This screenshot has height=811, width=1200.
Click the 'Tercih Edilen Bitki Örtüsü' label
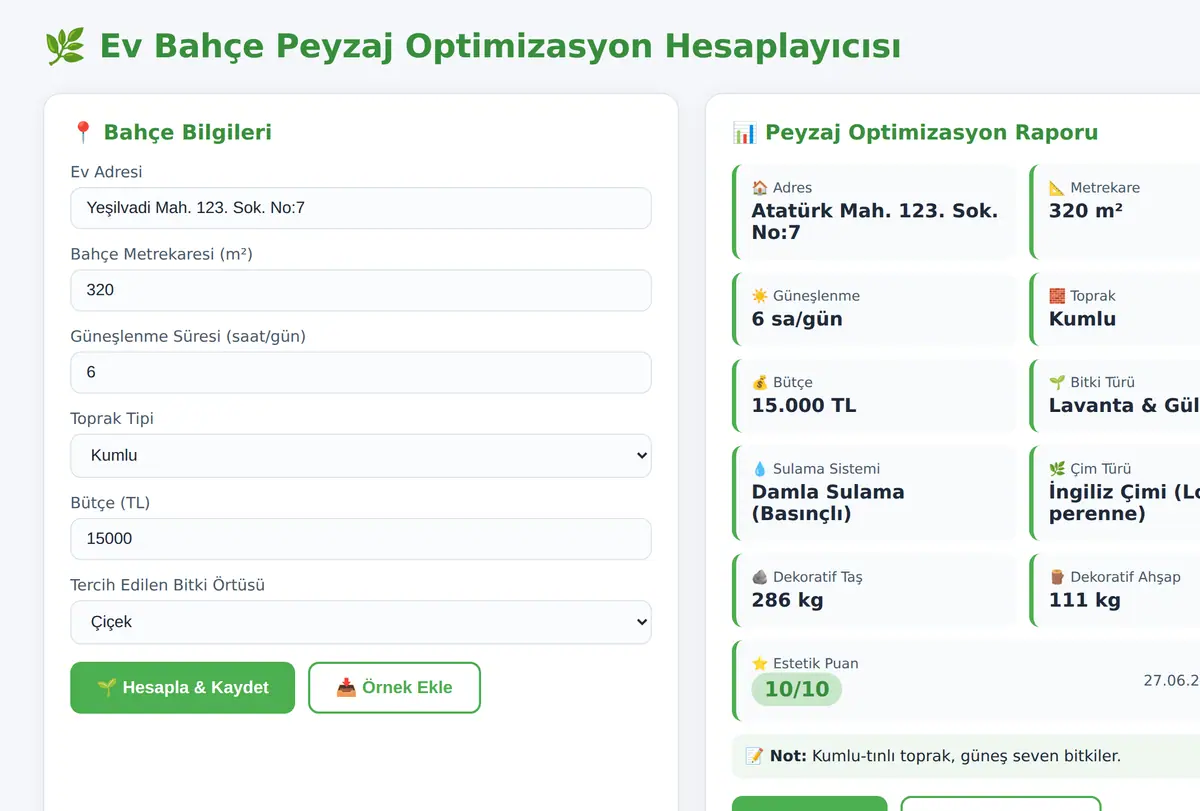coord(168,585)
